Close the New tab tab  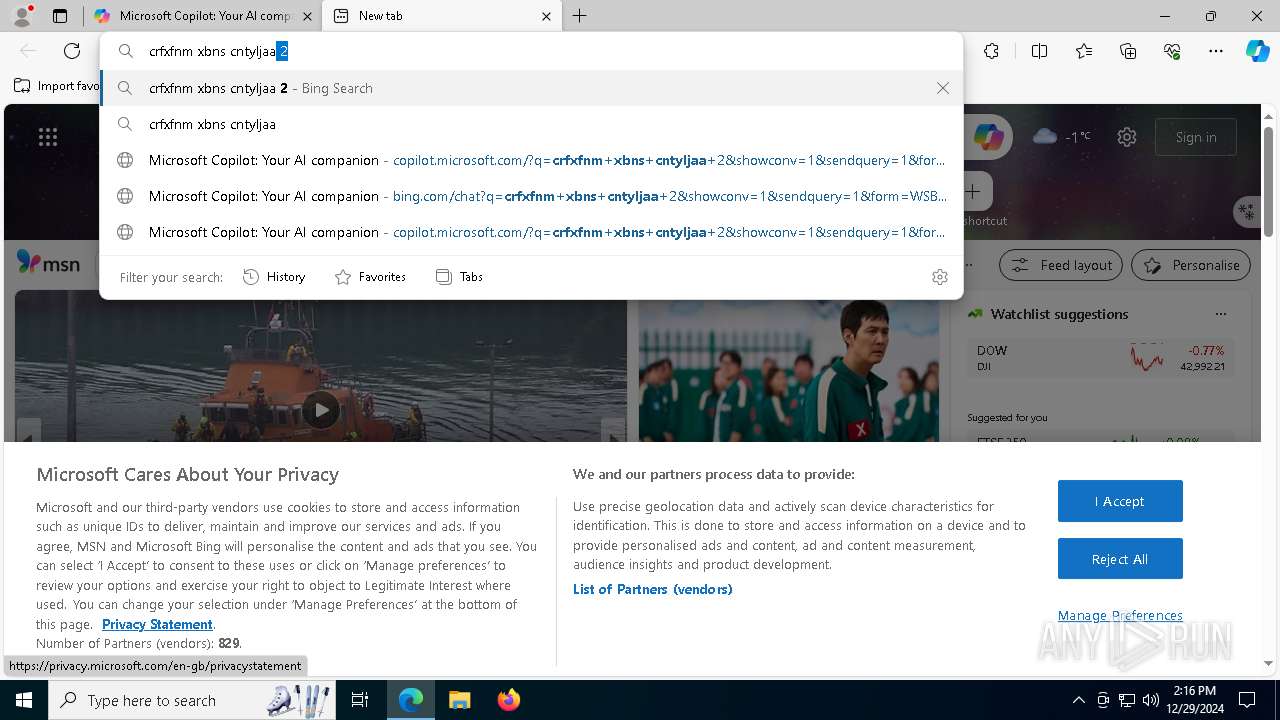click(546, 16)
